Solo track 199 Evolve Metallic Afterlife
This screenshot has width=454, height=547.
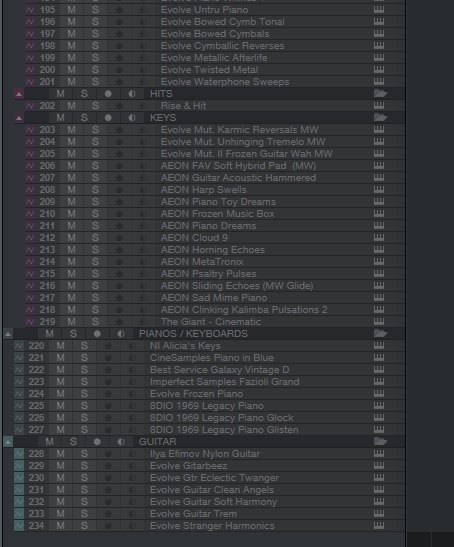coord(95,58)
